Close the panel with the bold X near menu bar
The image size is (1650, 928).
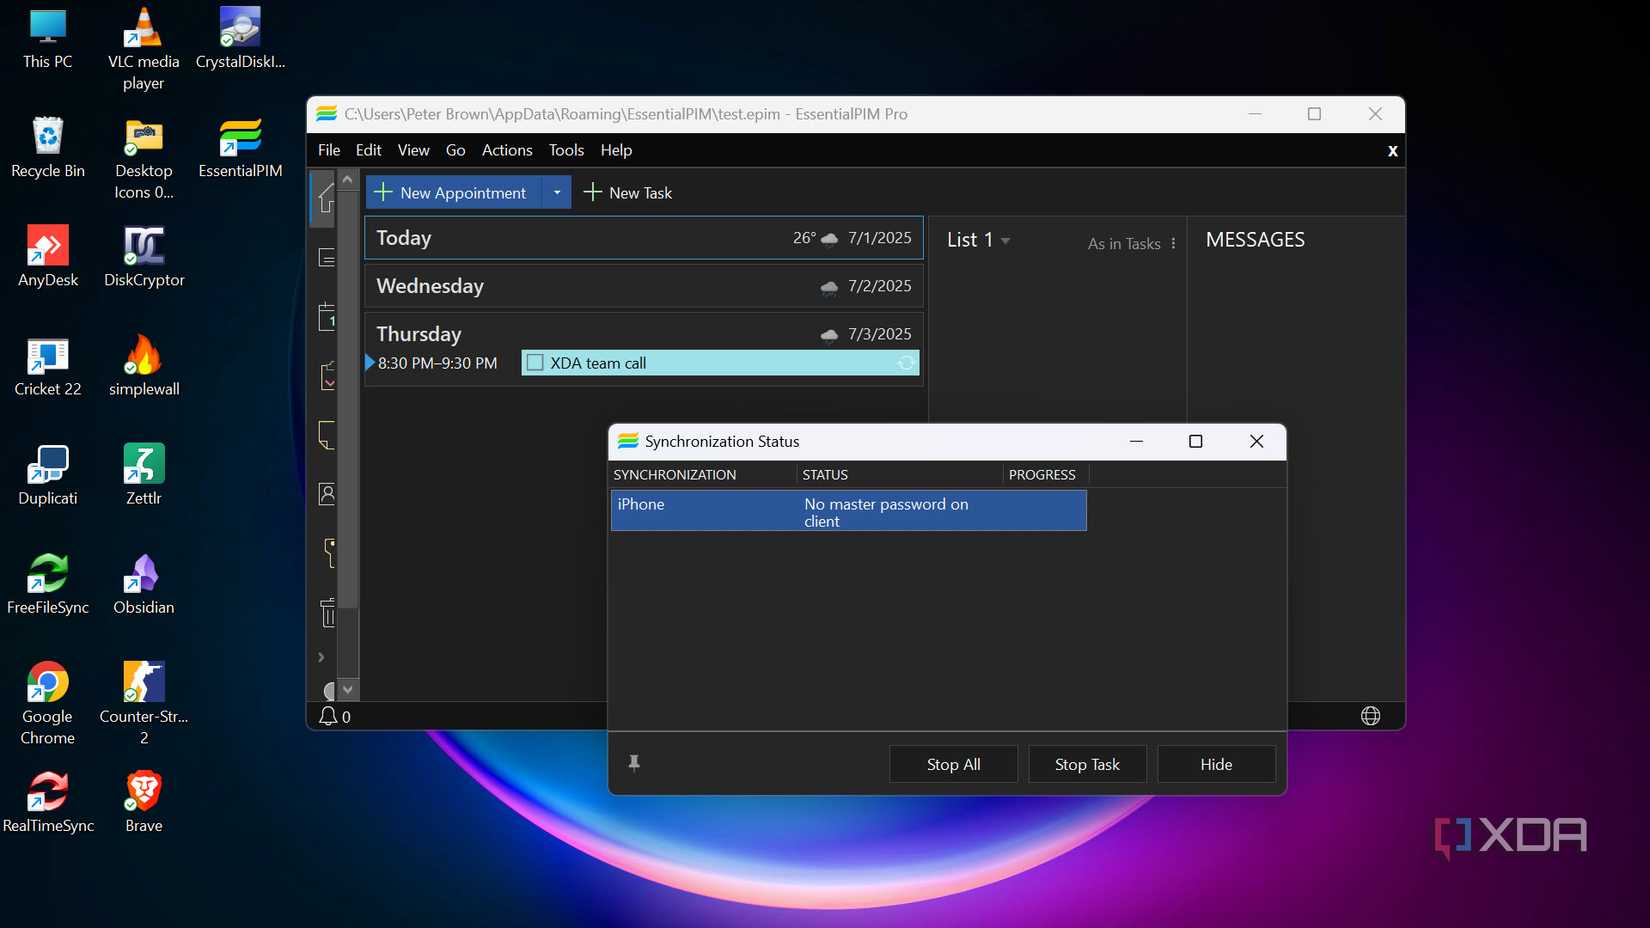[x=1392, y=151]
